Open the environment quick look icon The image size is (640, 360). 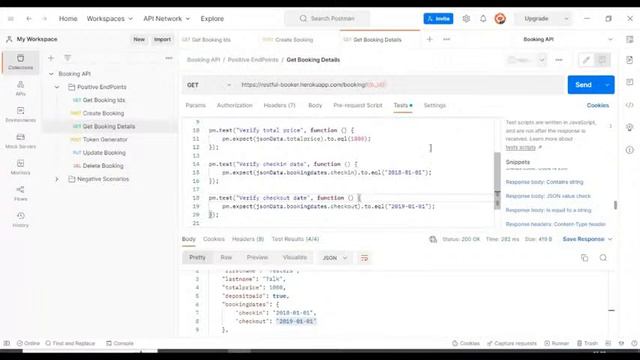[629, 39]
